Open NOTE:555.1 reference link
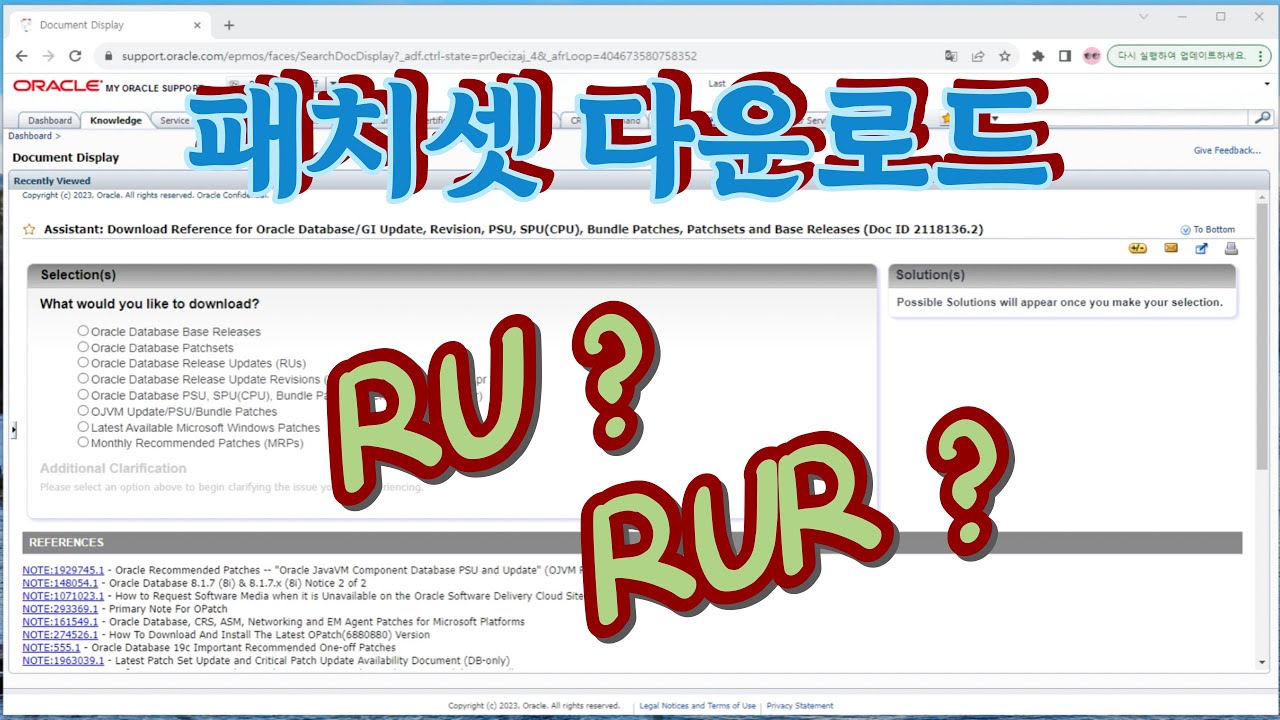The image size is (1280, 720). (51, 648)
